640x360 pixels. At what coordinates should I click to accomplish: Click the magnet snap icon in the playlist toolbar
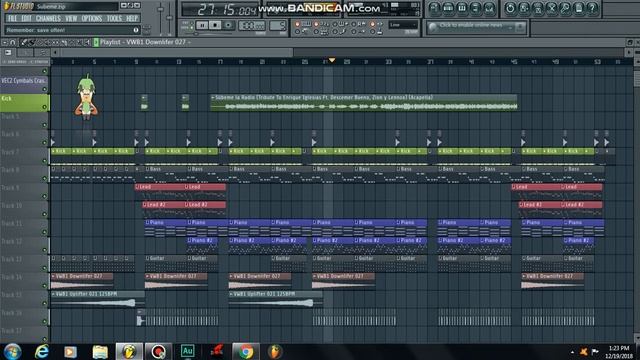click(x=13, y=42)
